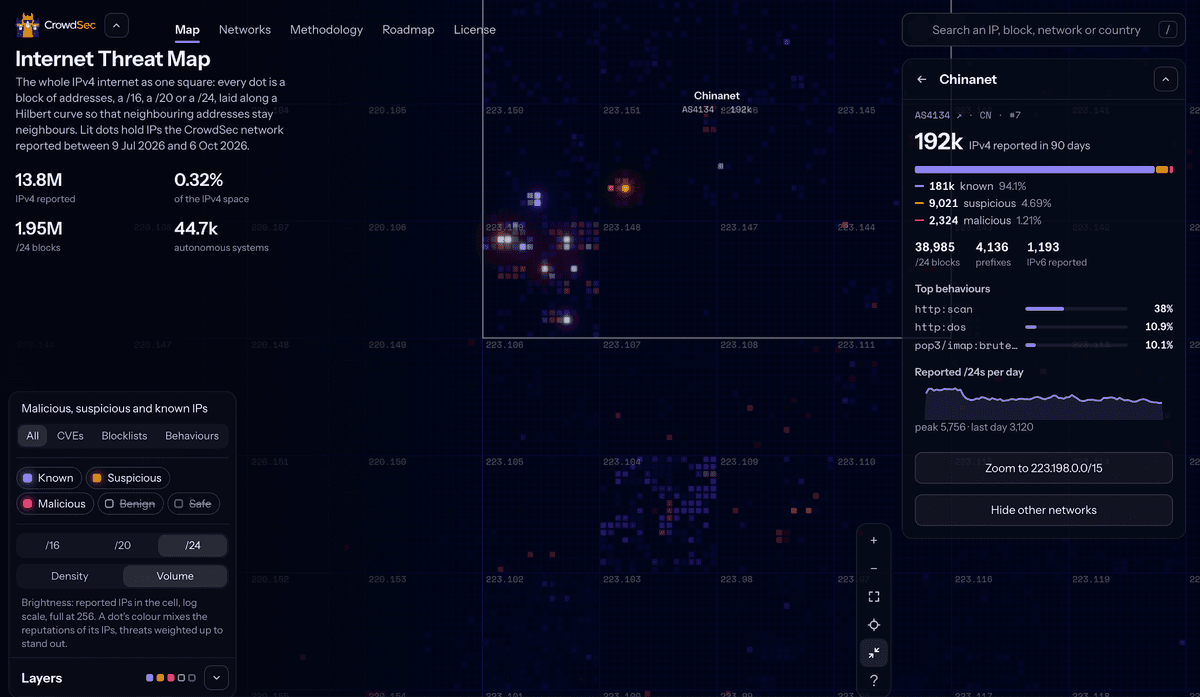Open the Methodology tab
The width and height of the screenshot is (1200, 697).
pyautogui.click(x=326, y=29)
